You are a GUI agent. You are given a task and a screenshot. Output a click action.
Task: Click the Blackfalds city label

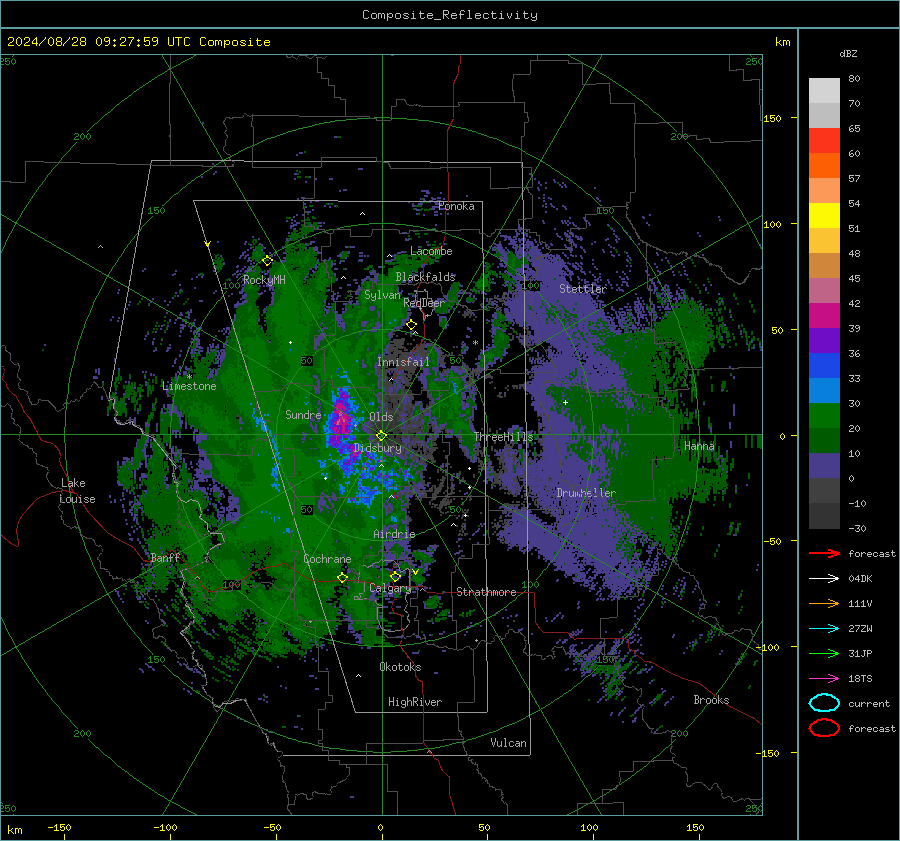click(425, 277)
